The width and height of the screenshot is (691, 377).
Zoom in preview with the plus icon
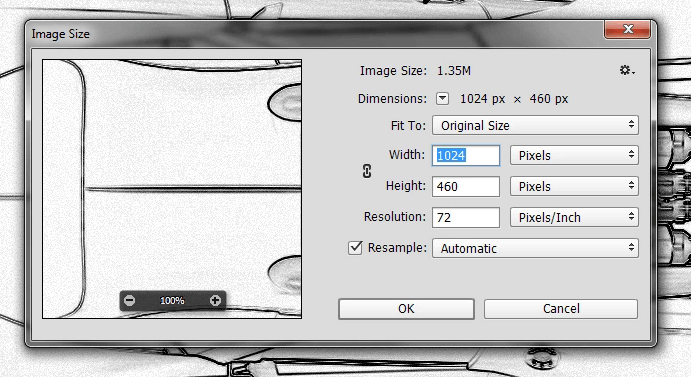(215, 301)
